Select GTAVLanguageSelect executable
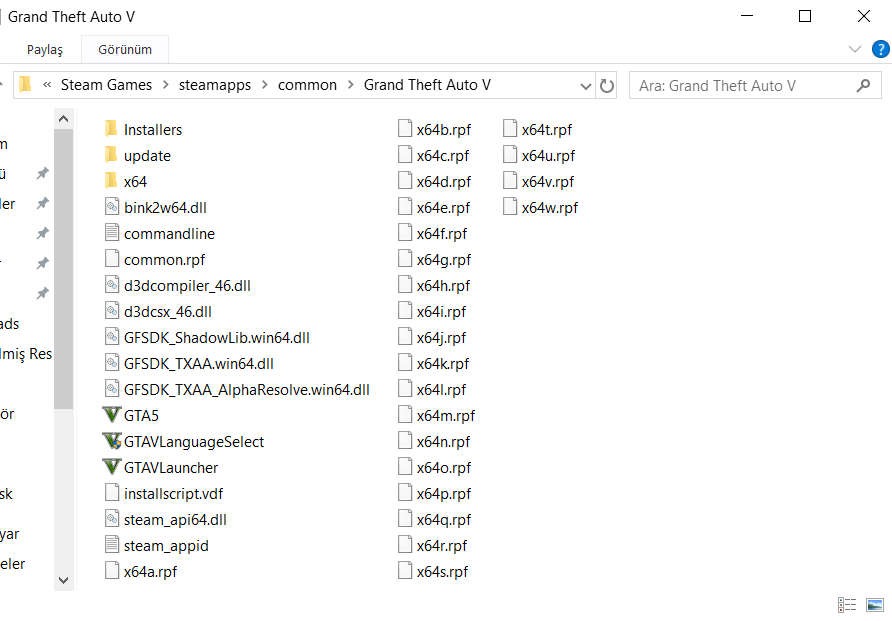 pos(192,441)
